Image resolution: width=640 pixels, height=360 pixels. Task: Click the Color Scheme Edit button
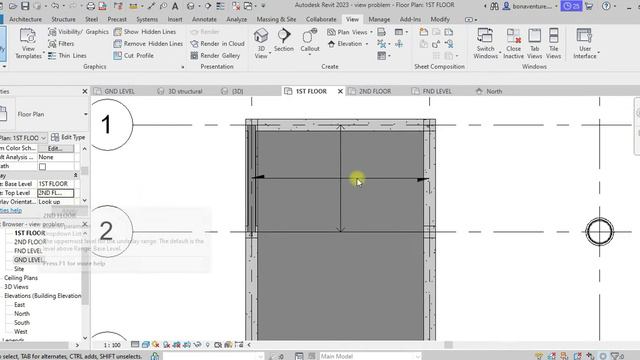(56, 148)
